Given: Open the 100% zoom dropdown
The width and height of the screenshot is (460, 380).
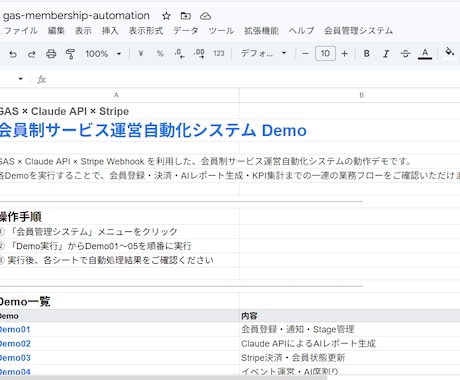Looking at the screenshot, I should 103,54.
